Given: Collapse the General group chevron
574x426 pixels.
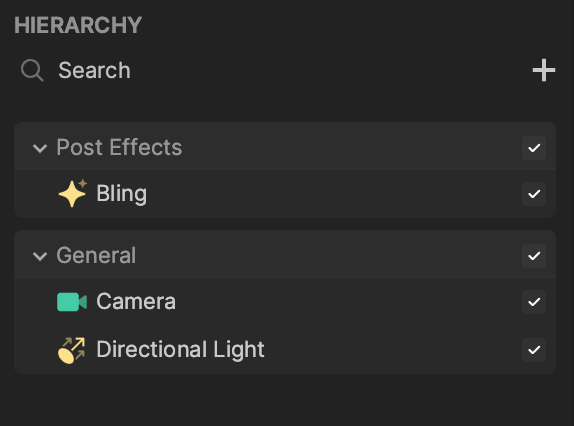Looking at the screenshot, I should click(x=40, y=256).
